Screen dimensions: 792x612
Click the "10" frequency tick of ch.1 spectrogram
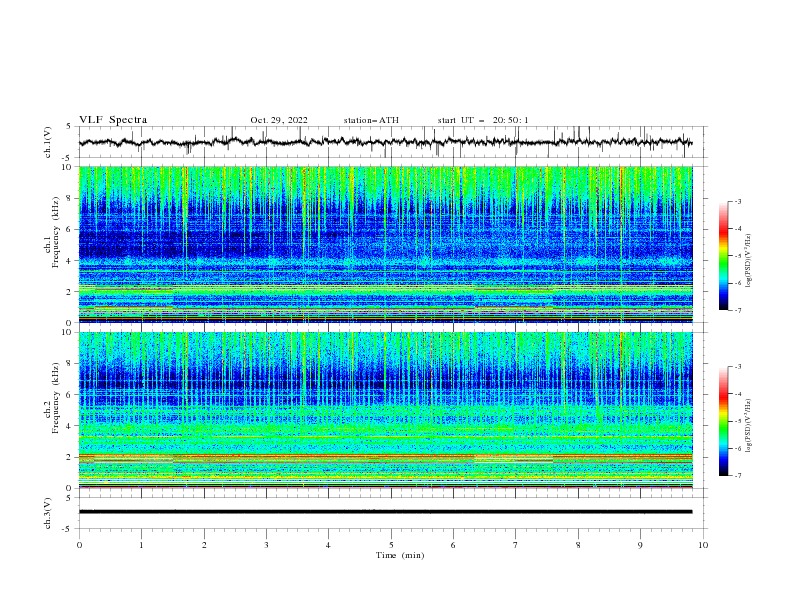[68, 167]
